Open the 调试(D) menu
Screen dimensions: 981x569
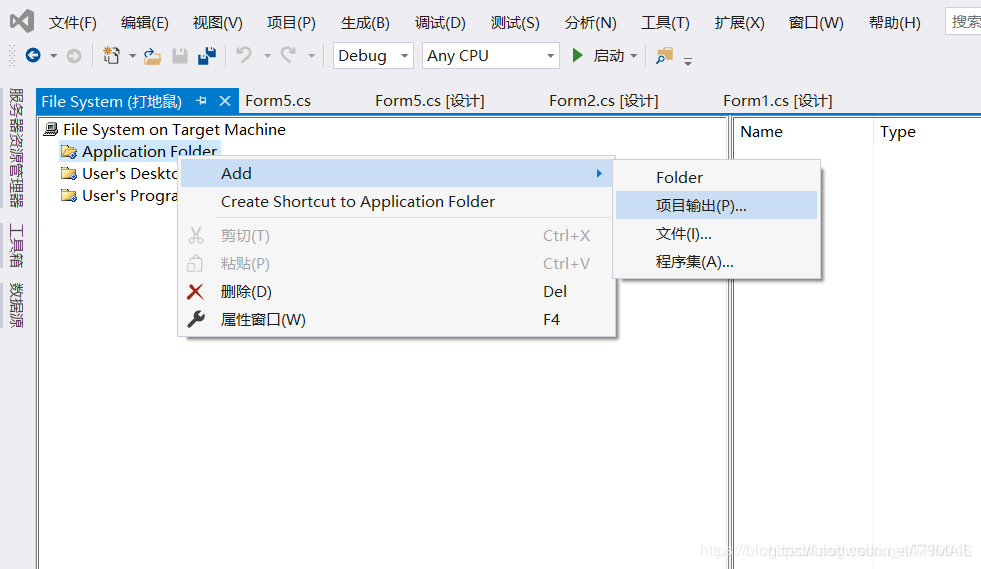[440, 23]
